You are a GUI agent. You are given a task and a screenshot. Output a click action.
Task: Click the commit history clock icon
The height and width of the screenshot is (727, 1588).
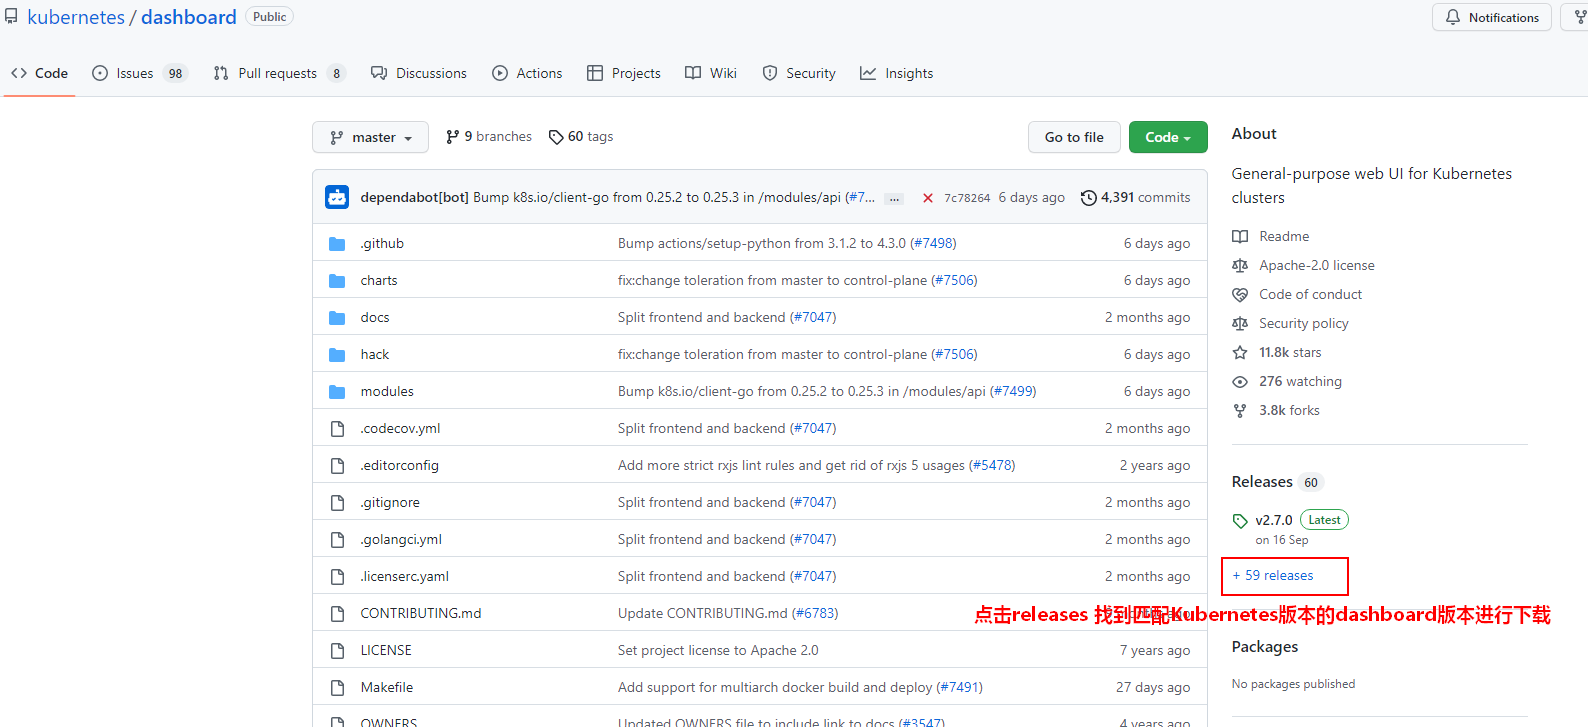[x=1089, y=198]
